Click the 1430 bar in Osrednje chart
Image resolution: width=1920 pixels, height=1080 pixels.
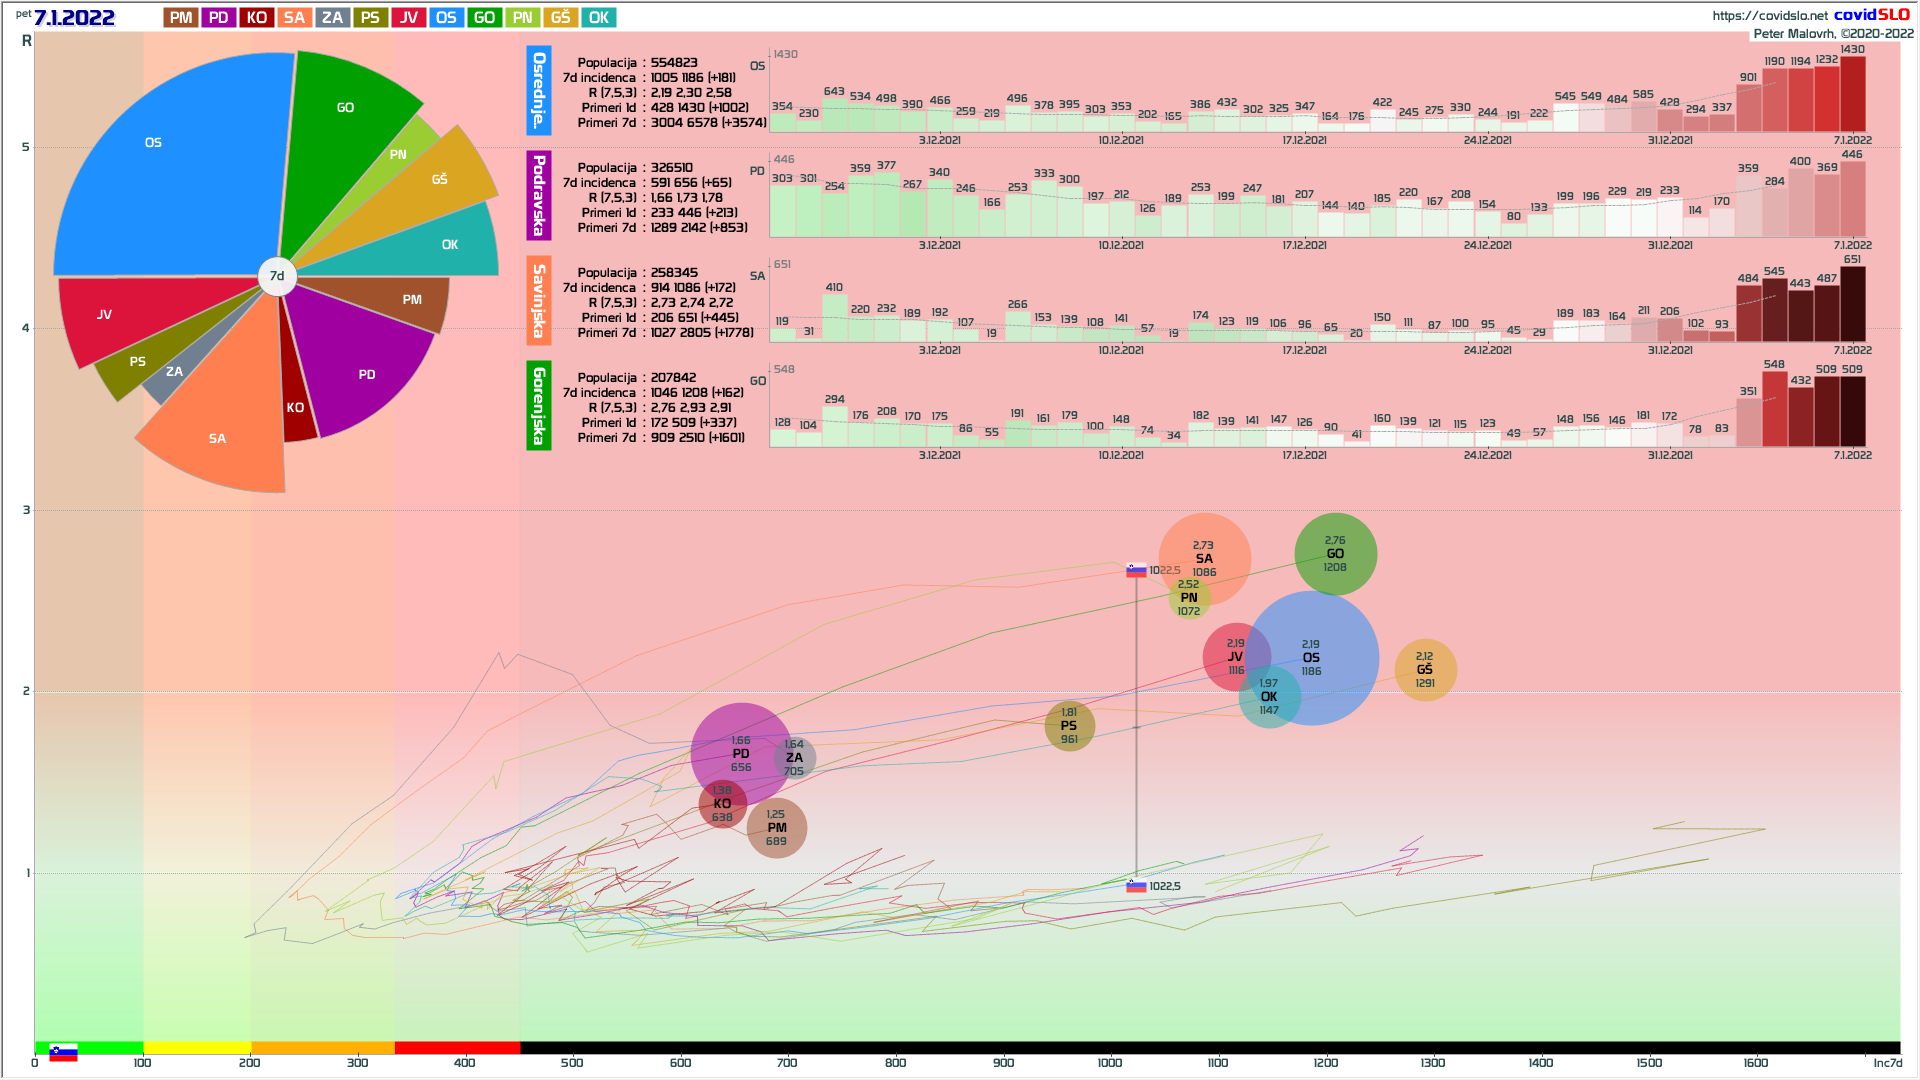tap(1852, 95)
